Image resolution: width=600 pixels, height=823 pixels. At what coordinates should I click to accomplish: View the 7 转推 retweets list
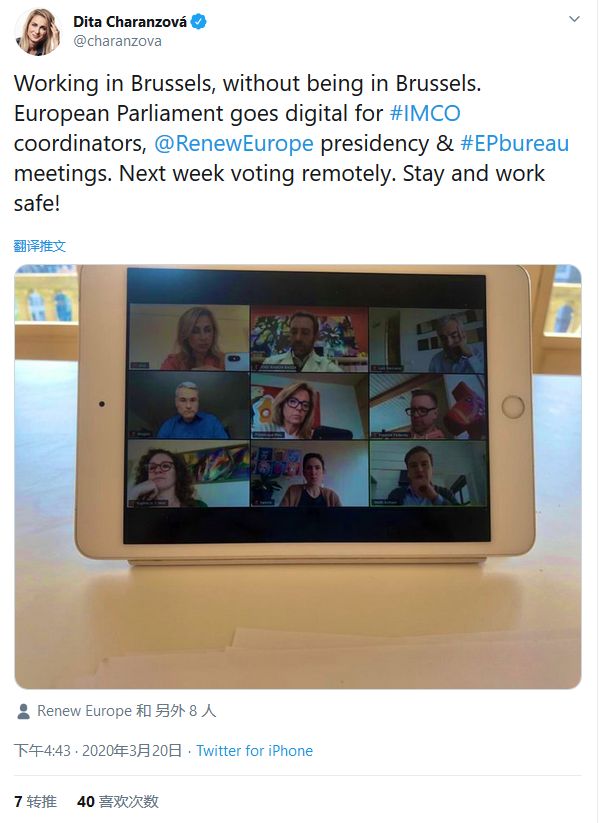tap(35, 801)
